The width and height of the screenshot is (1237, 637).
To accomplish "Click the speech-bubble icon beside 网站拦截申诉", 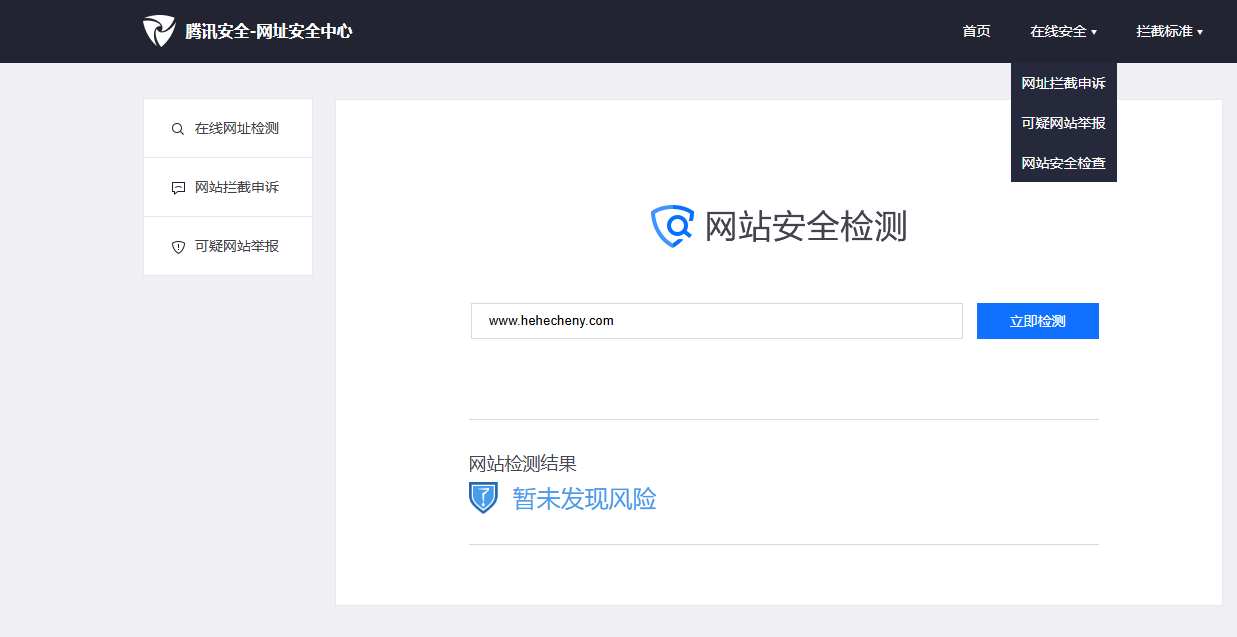I will coord(178,188).
